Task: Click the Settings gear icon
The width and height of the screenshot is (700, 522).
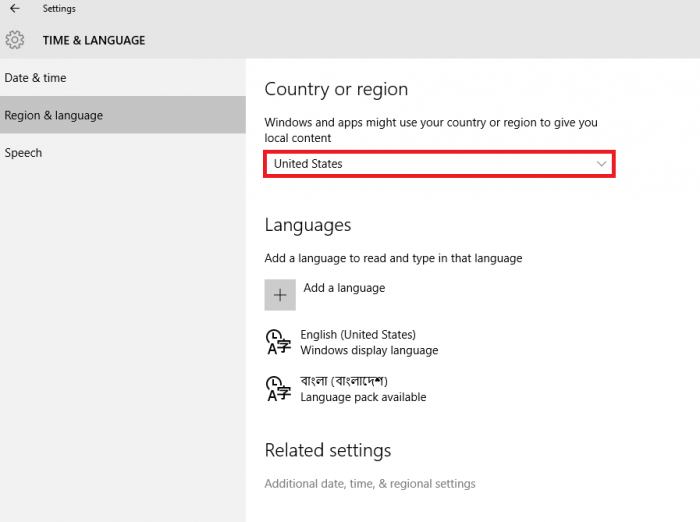Action: tap(15, 40)
